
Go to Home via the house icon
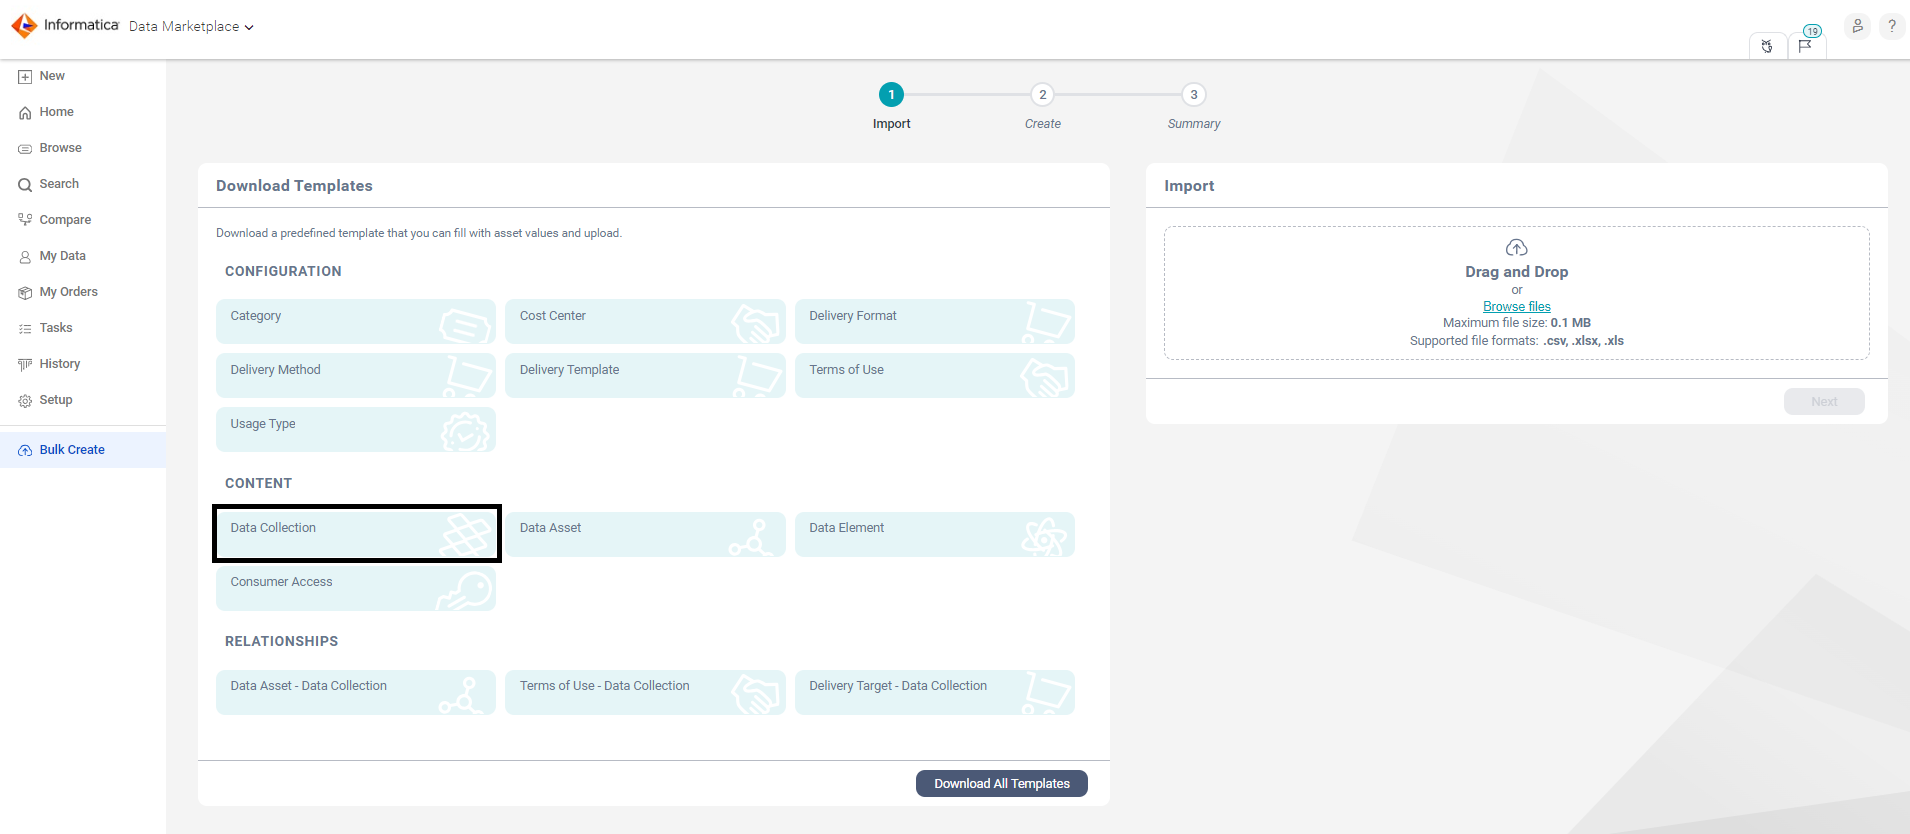25,113
